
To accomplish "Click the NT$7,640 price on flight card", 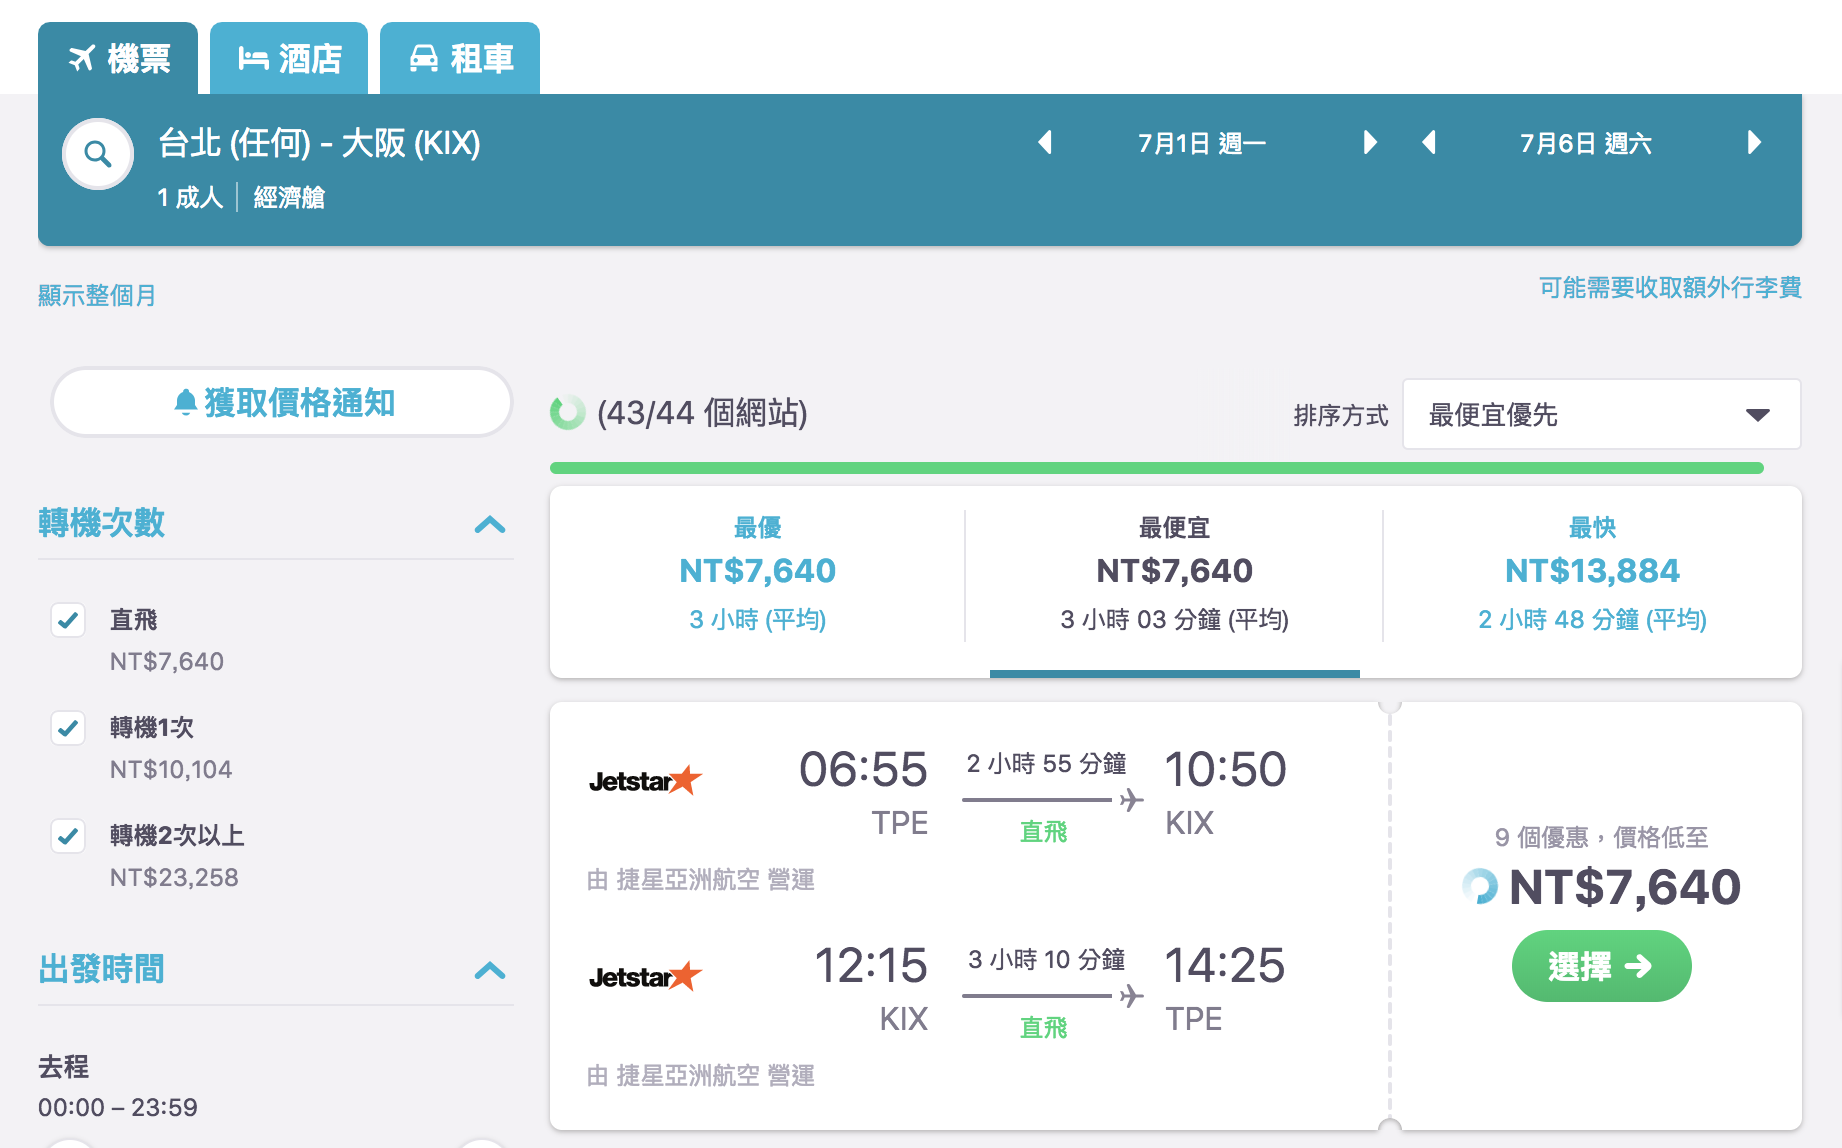I will (x=1624, y=887).
